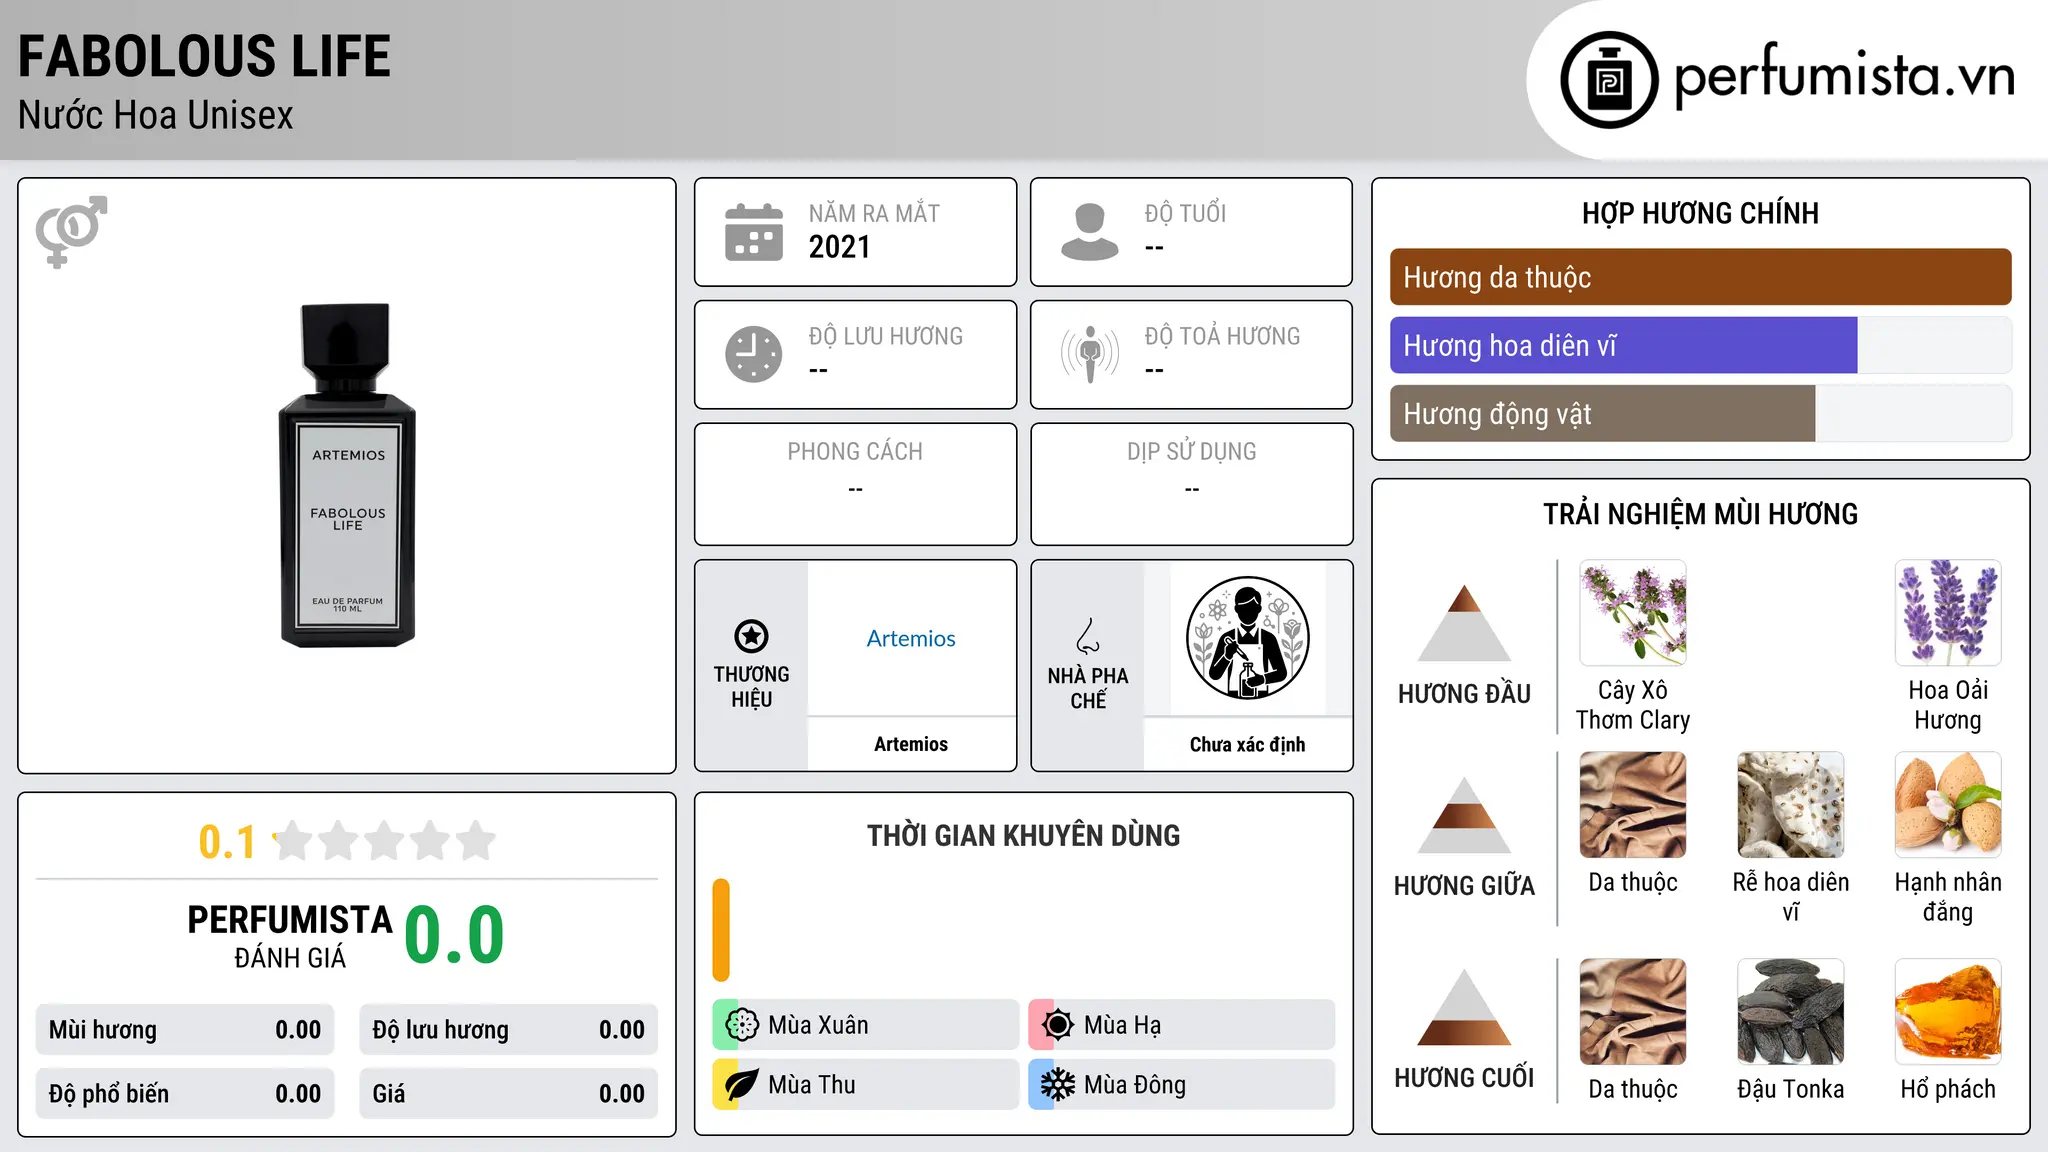
Task: Click the Giá 0.00 score box
Action: (508, 1094)
